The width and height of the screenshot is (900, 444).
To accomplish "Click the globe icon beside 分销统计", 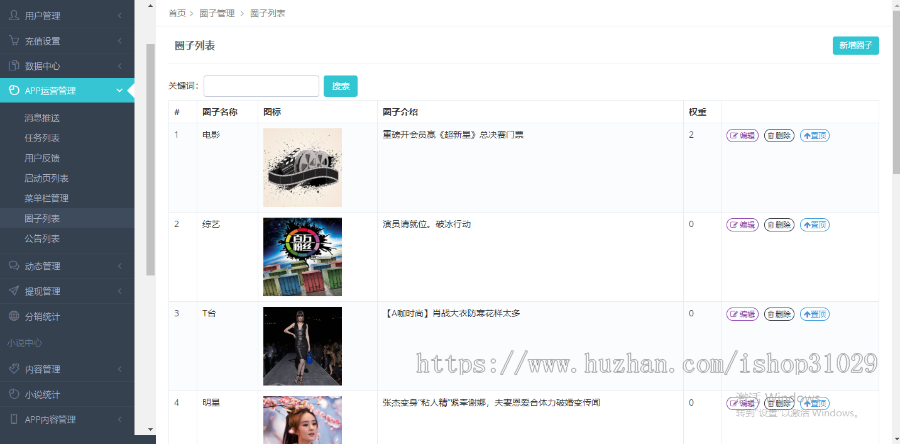I will tap(14, 316).
